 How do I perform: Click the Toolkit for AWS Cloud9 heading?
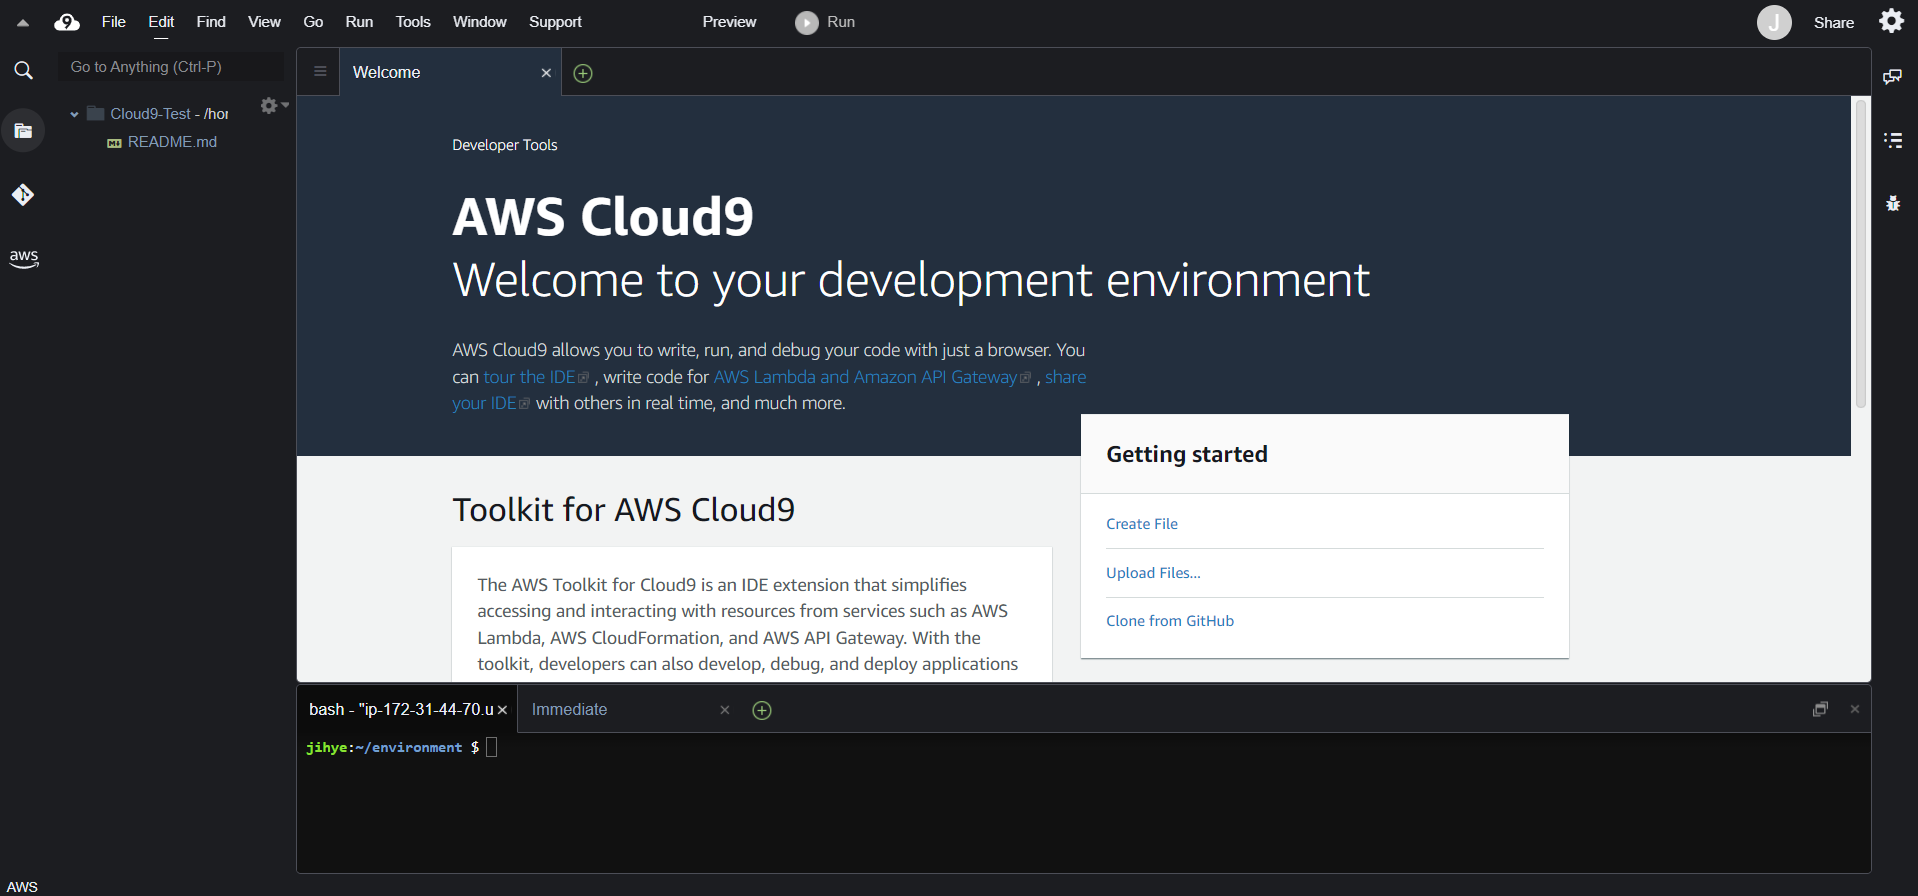[624, 510]
